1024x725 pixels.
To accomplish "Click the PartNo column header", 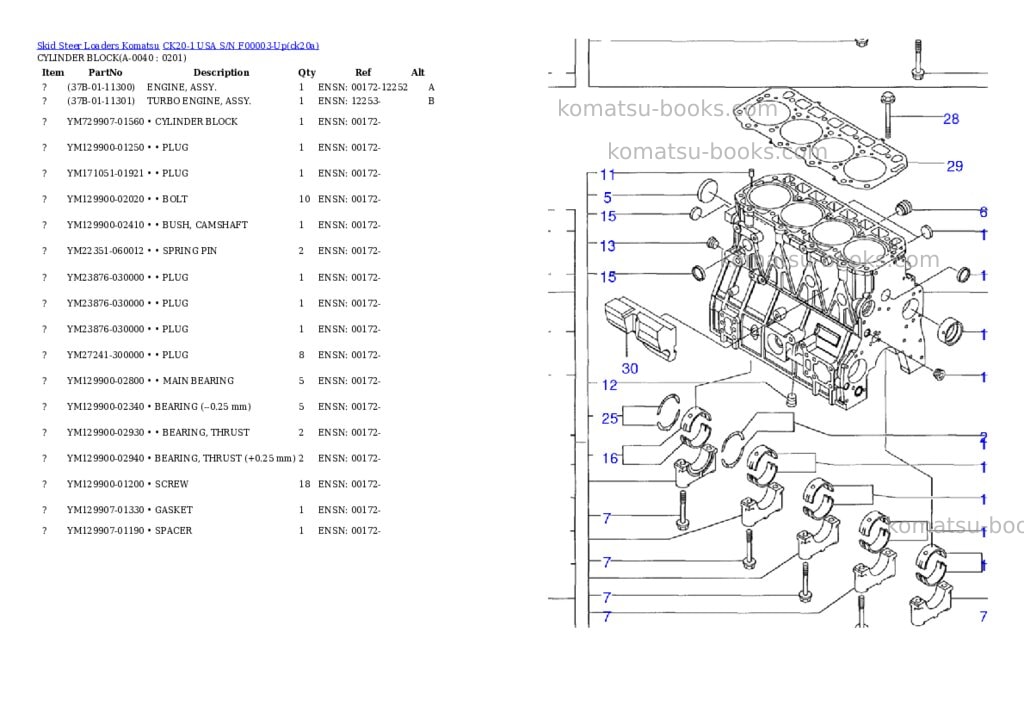I will [105, 72].
